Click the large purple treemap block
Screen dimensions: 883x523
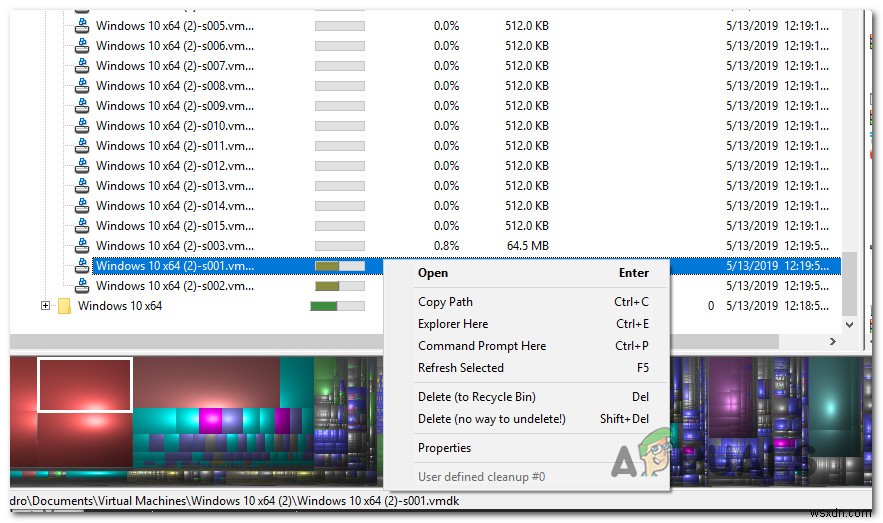731,398
